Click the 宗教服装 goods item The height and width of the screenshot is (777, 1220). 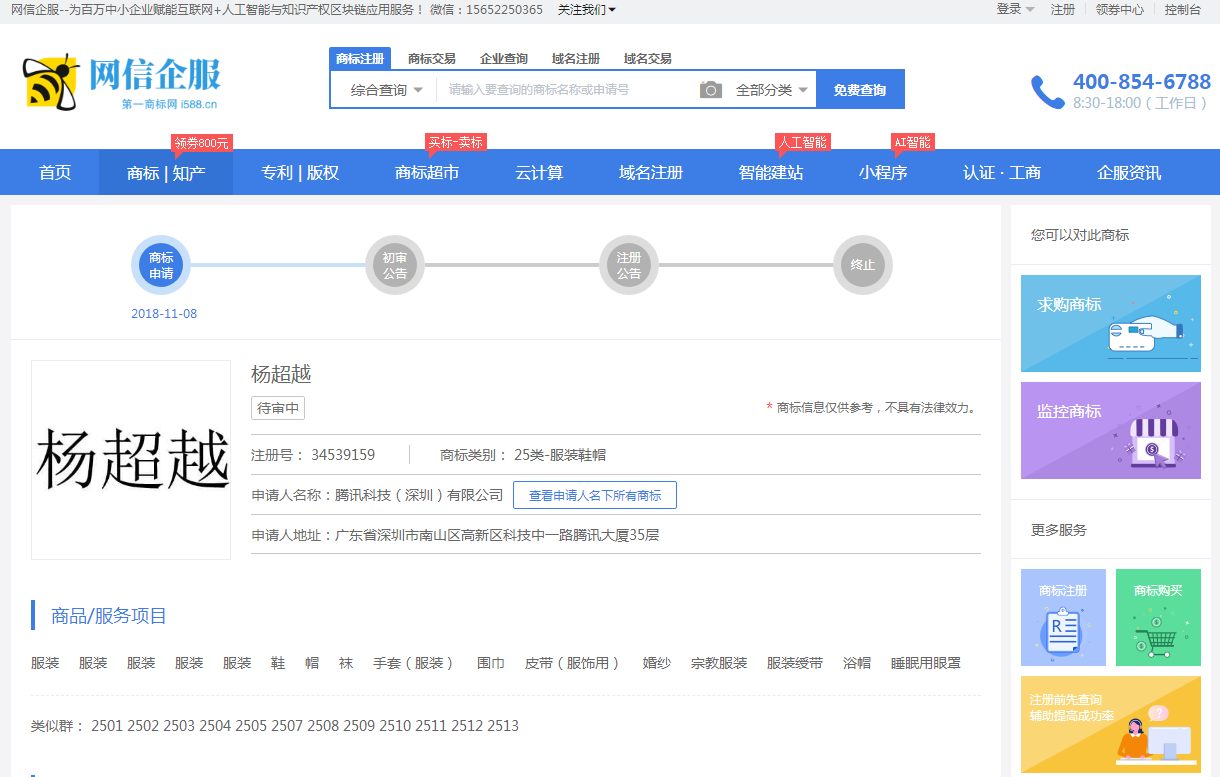[x=719, y=663]
